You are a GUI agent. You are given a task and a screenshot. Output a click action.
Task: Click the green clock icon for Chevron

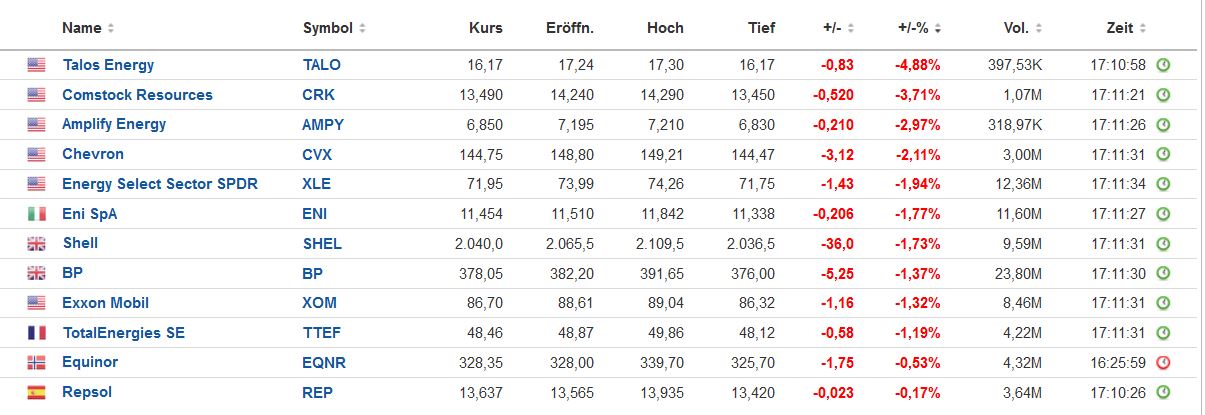[1163, 154]
